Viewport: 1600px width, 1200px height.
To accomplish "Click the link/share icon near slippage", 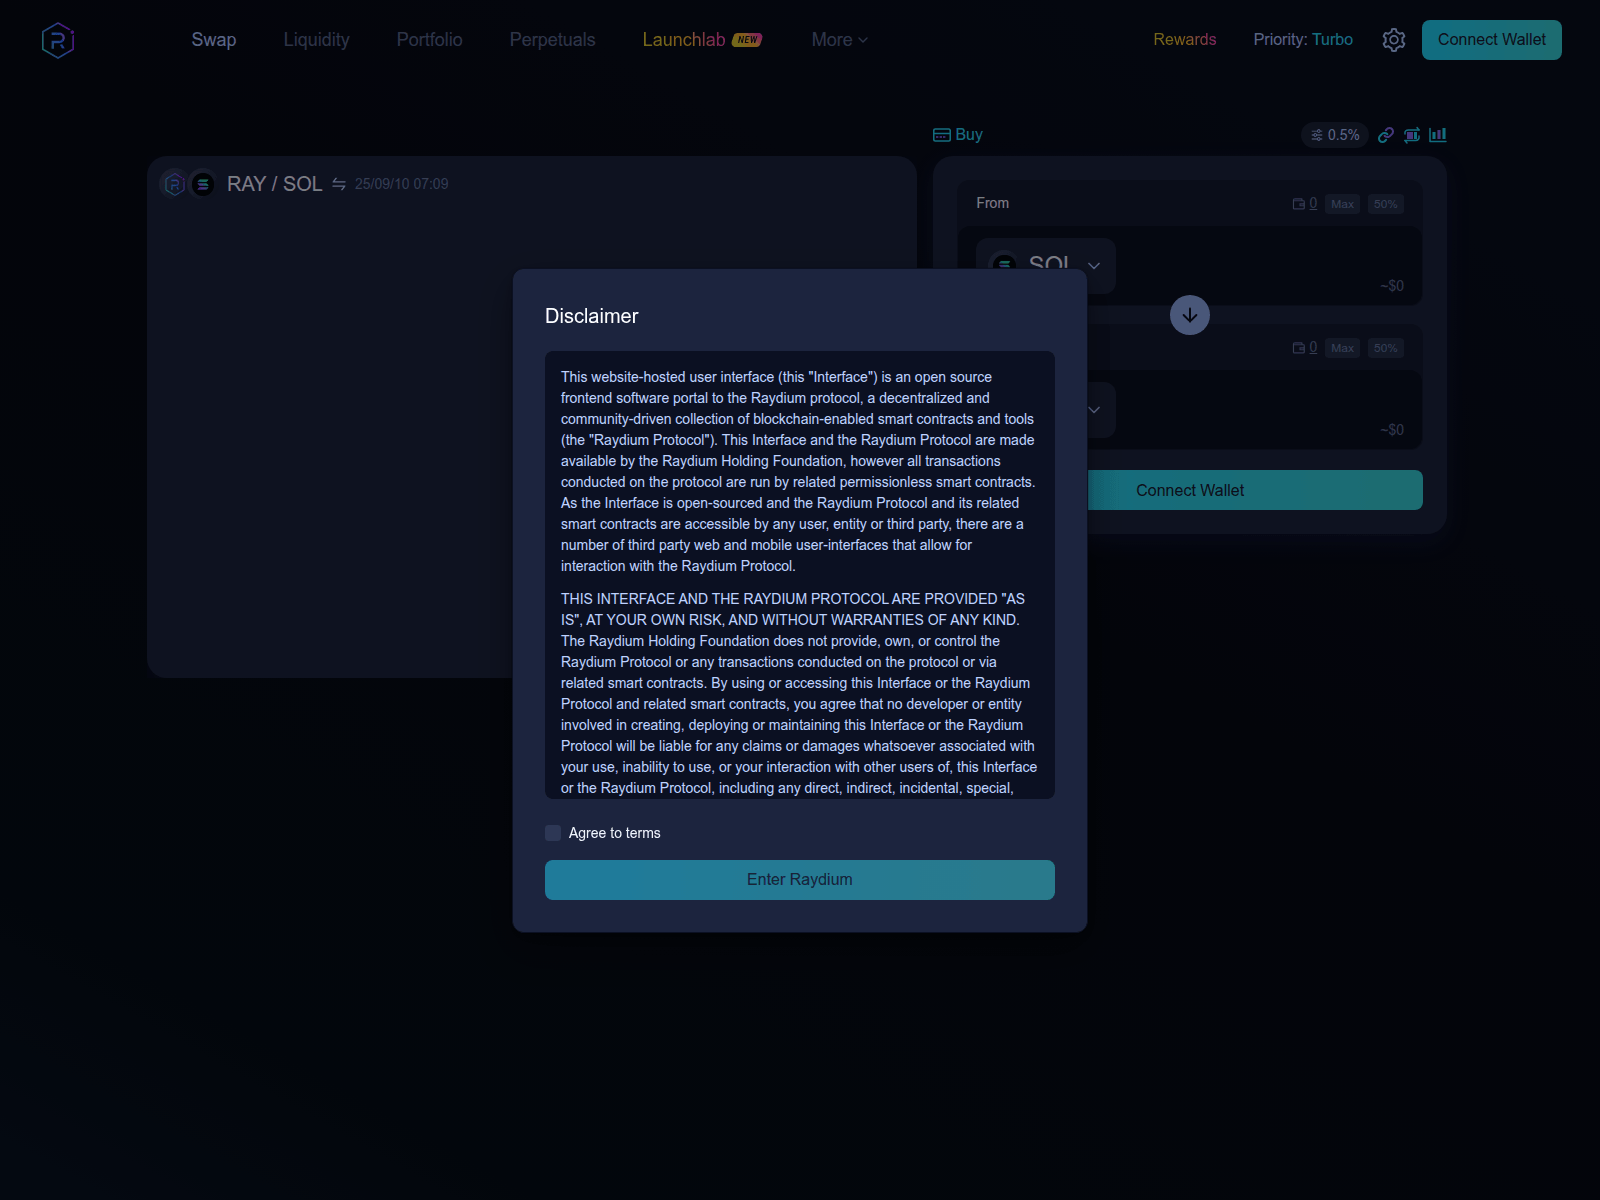I will point(1386,134).
